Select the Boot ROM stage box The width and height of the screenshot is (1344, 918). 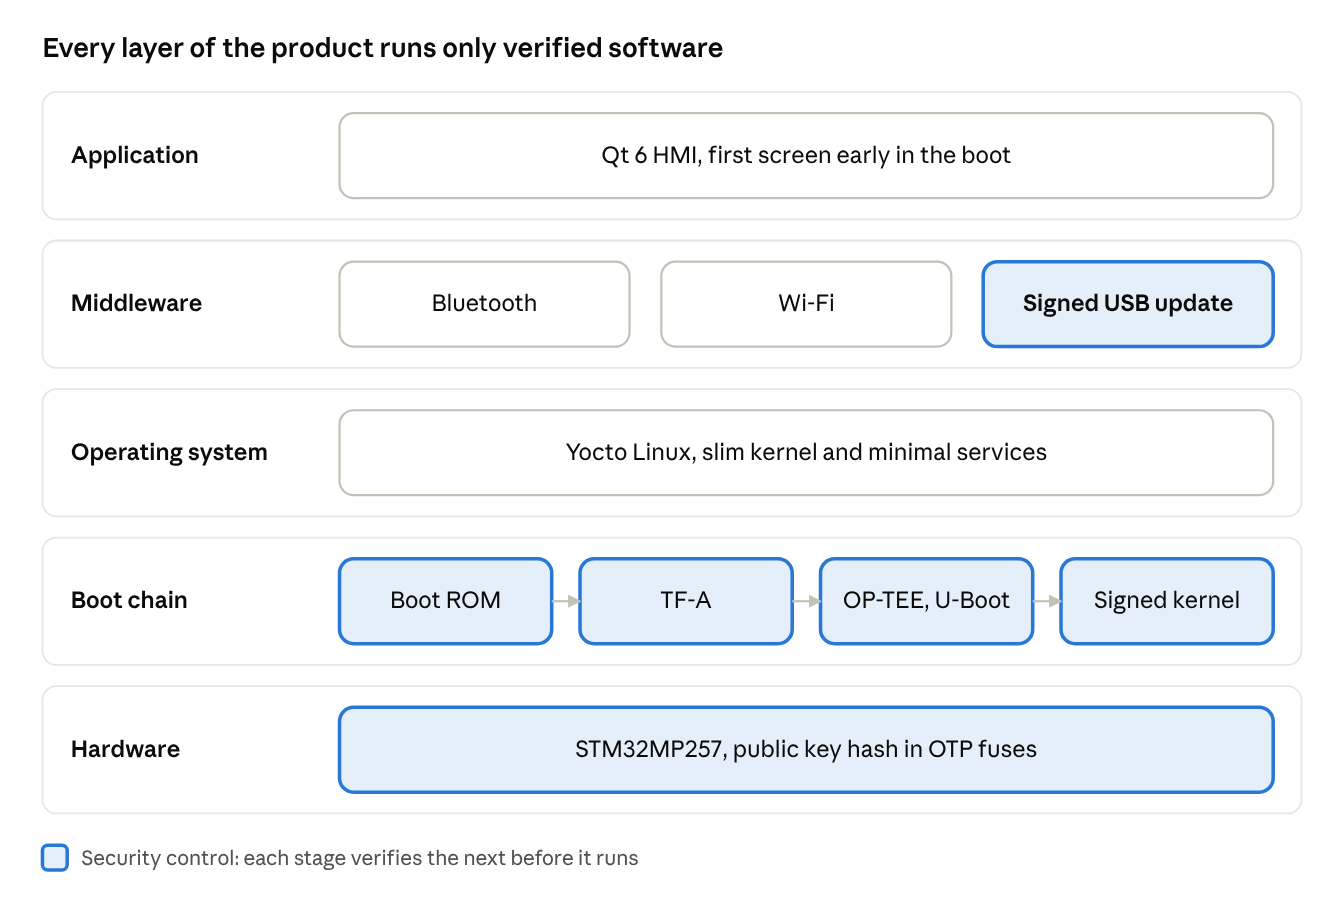[x=446, y=601]
